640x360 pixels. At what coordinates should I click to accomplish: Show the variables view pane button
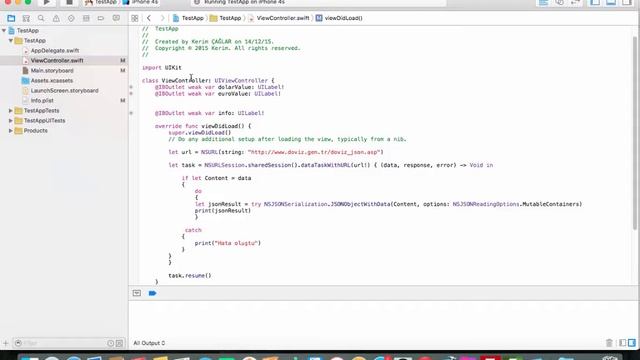622,343
